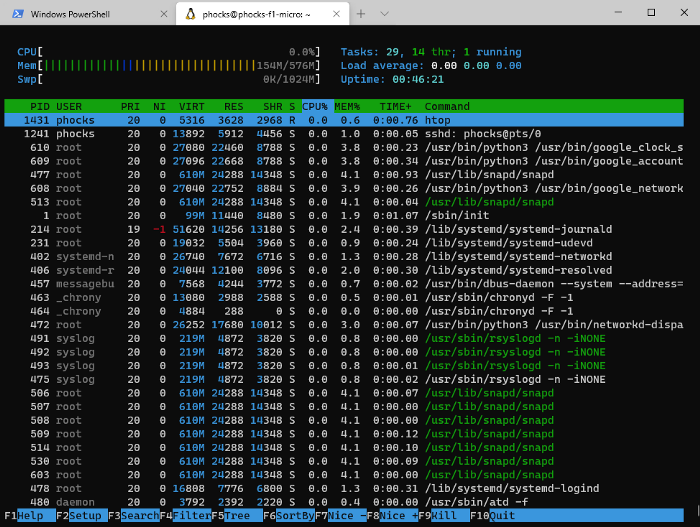Expand the new tab profile dropdown arrow
Screen dimensions: 700x527
(x=384, y=14)
